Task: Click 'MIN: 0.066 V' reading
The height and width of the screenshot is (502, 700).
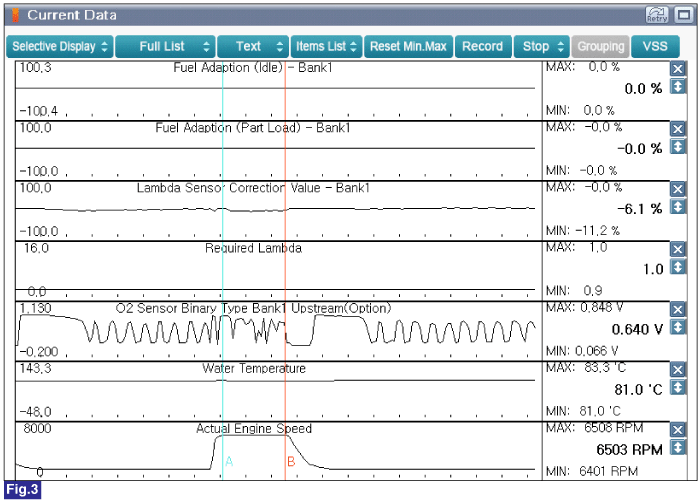Action: pyautogui.click(x=582, y=351)
